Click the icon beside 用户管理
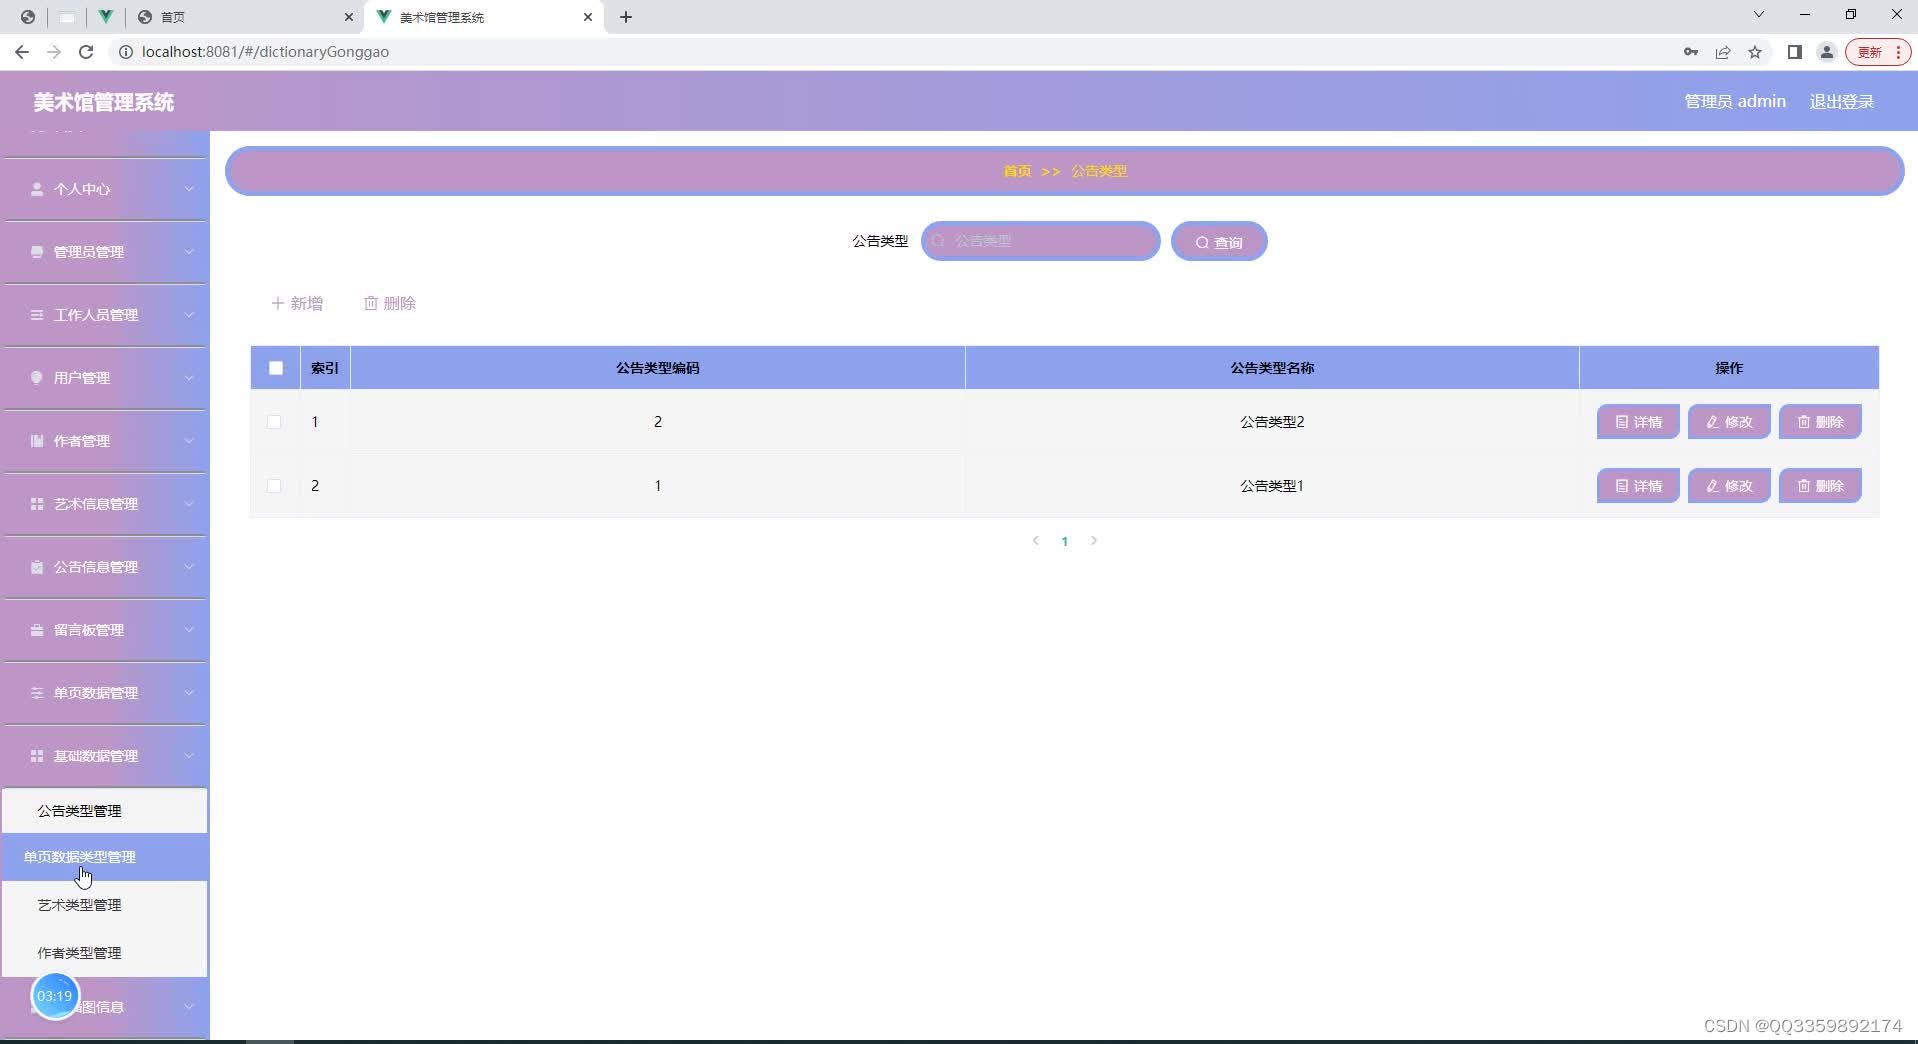The image size is (1918, 1044). point(37,378)
